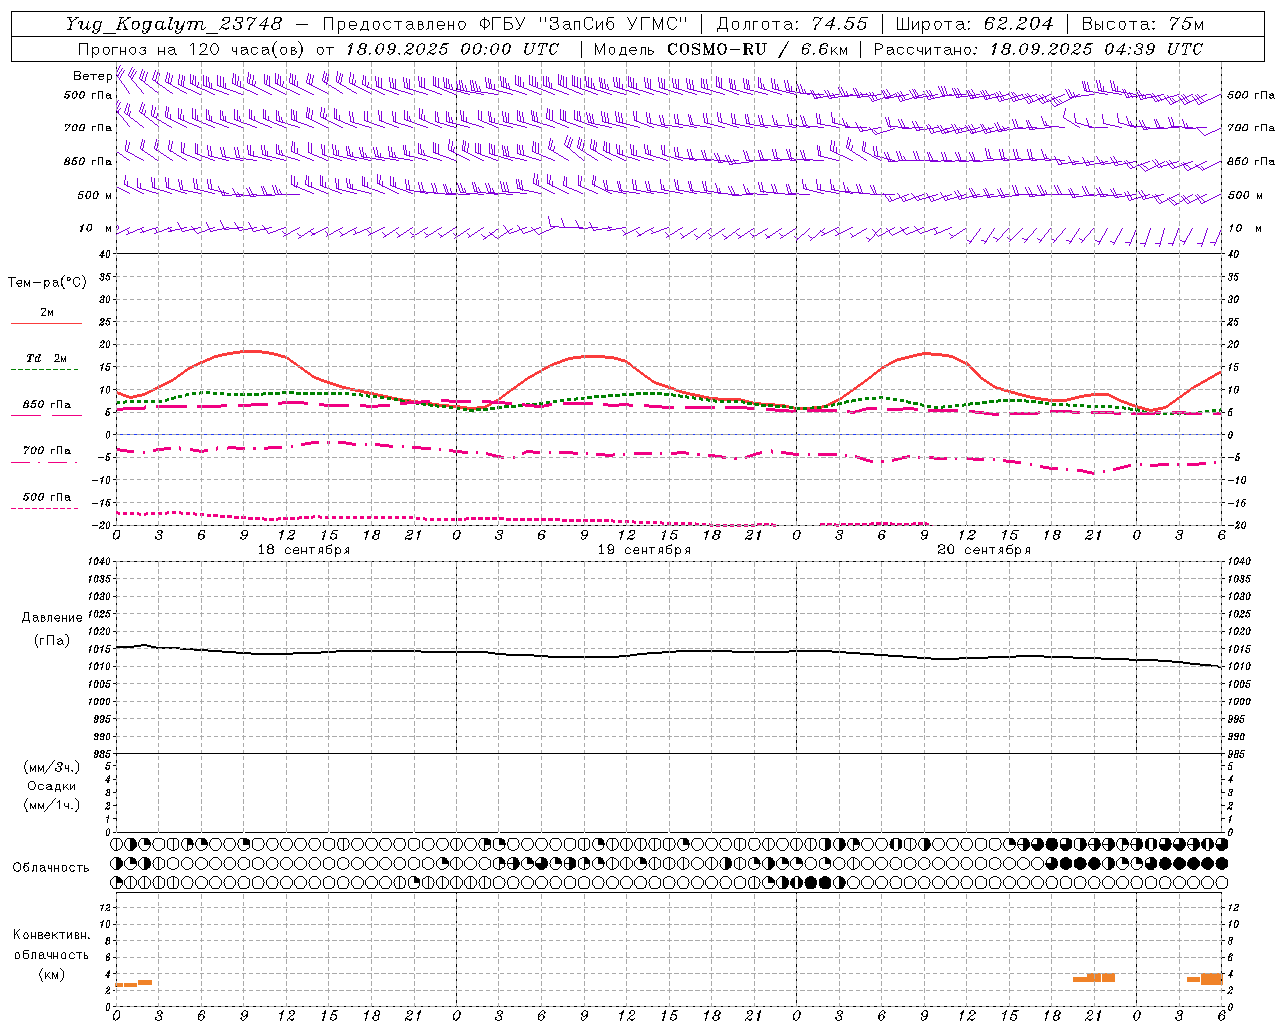This screenshot has height=1024, width=1280.
Task: Click the Конвективн. convective cloud label
Action: point(52,935)
